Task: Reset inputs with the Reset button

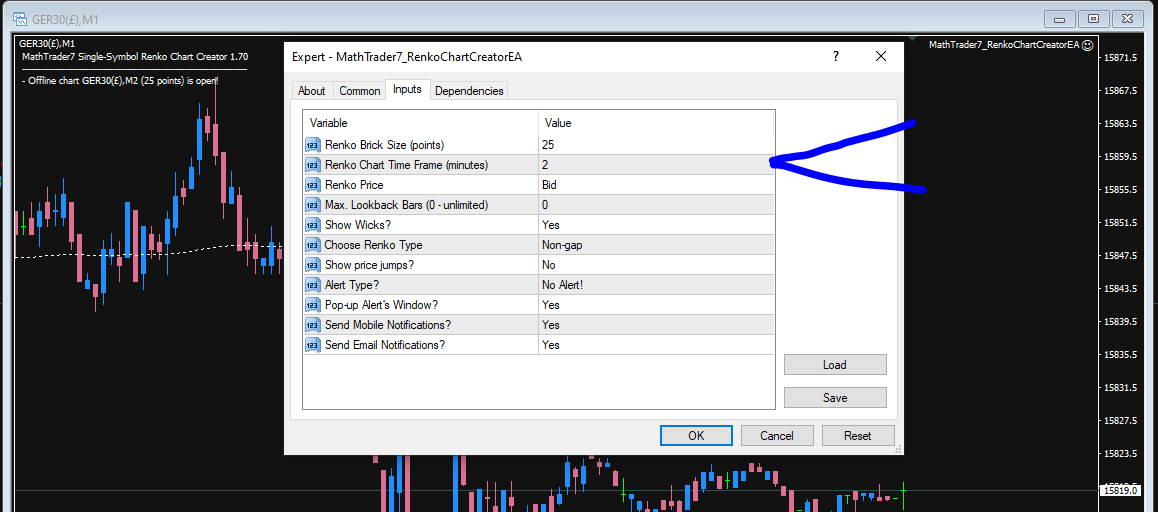Action: pyautogui.click(x=857, y=436)
